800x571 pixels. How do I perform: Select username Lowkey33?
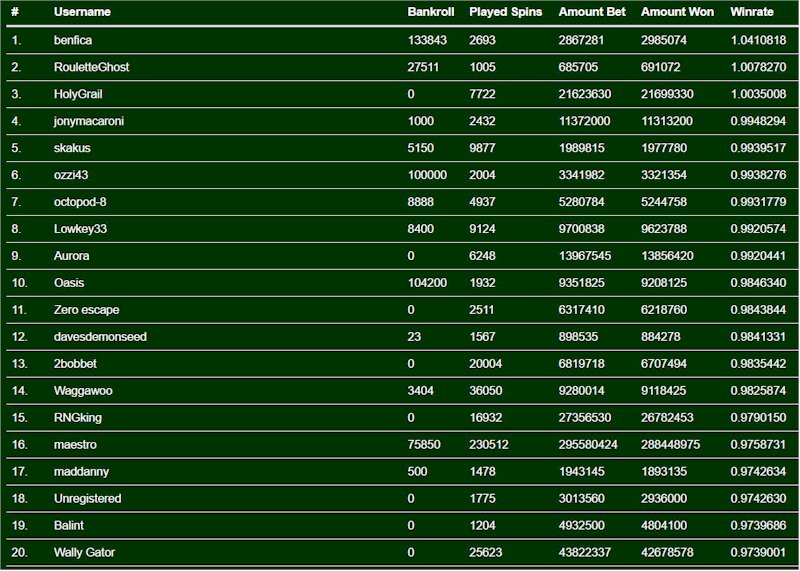click(x=80, y=229)
